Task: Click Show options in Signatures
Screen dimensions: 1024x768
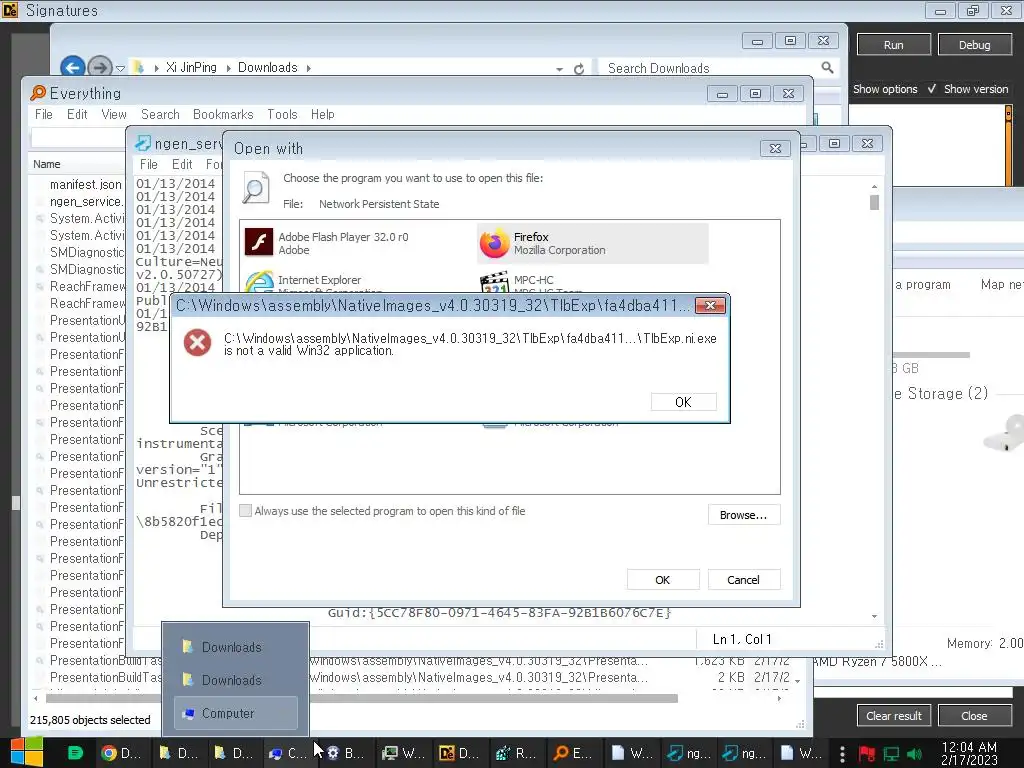Action: 885,89
